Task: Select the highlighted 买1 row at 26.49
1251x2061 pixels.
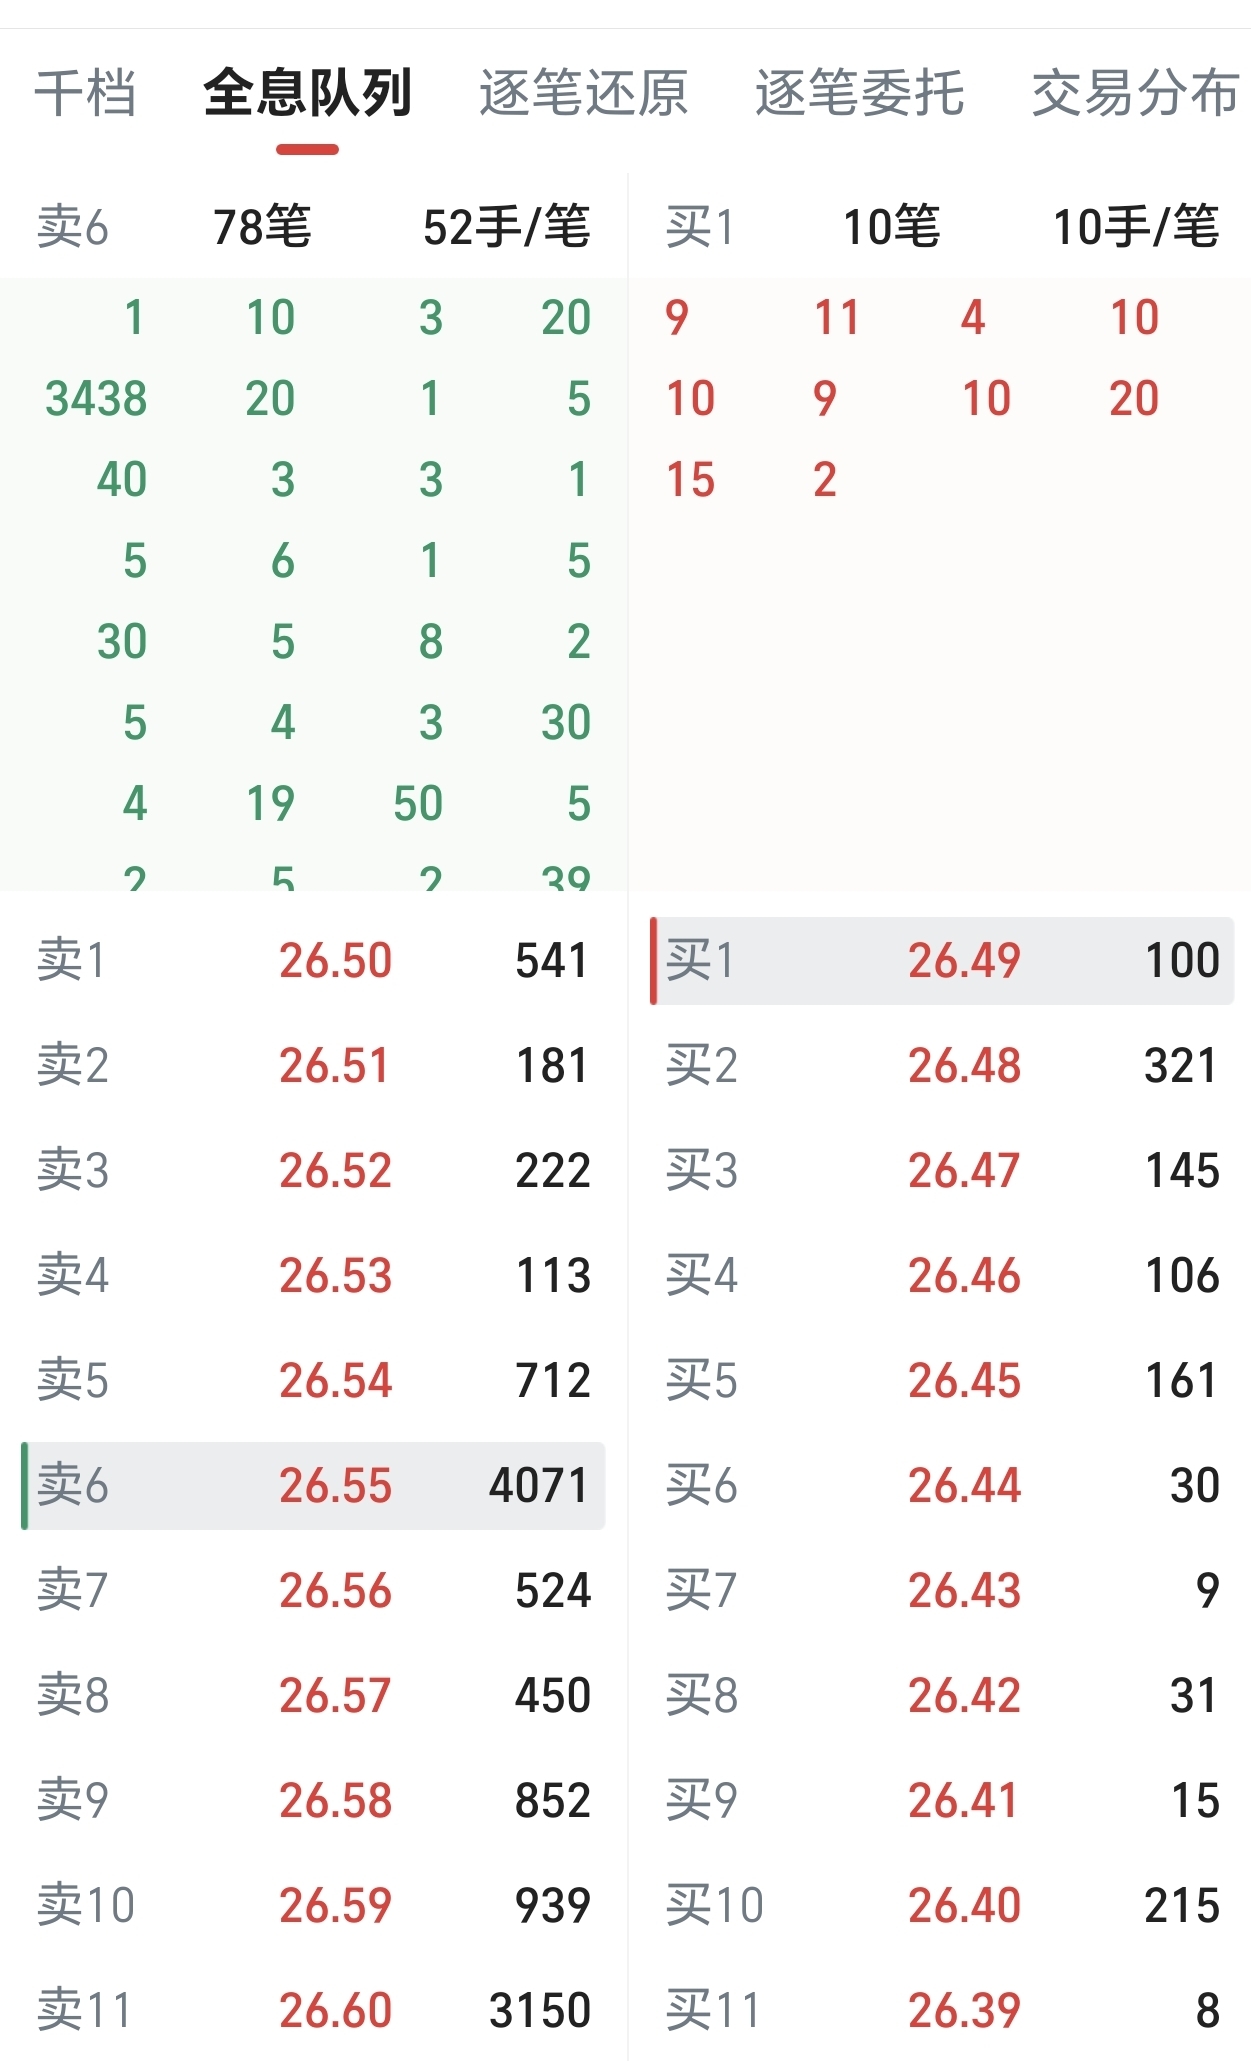Action: point(942,960)
